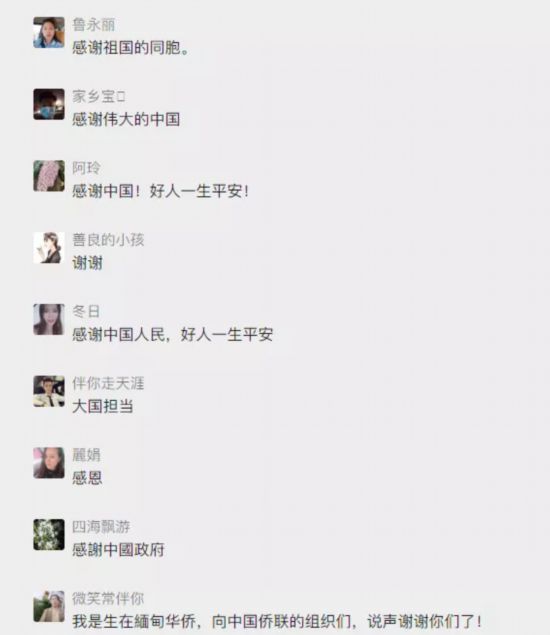Tap the avatar of 家乡宝
Viewport: 550px width, 635px height.
coord(49,104)
